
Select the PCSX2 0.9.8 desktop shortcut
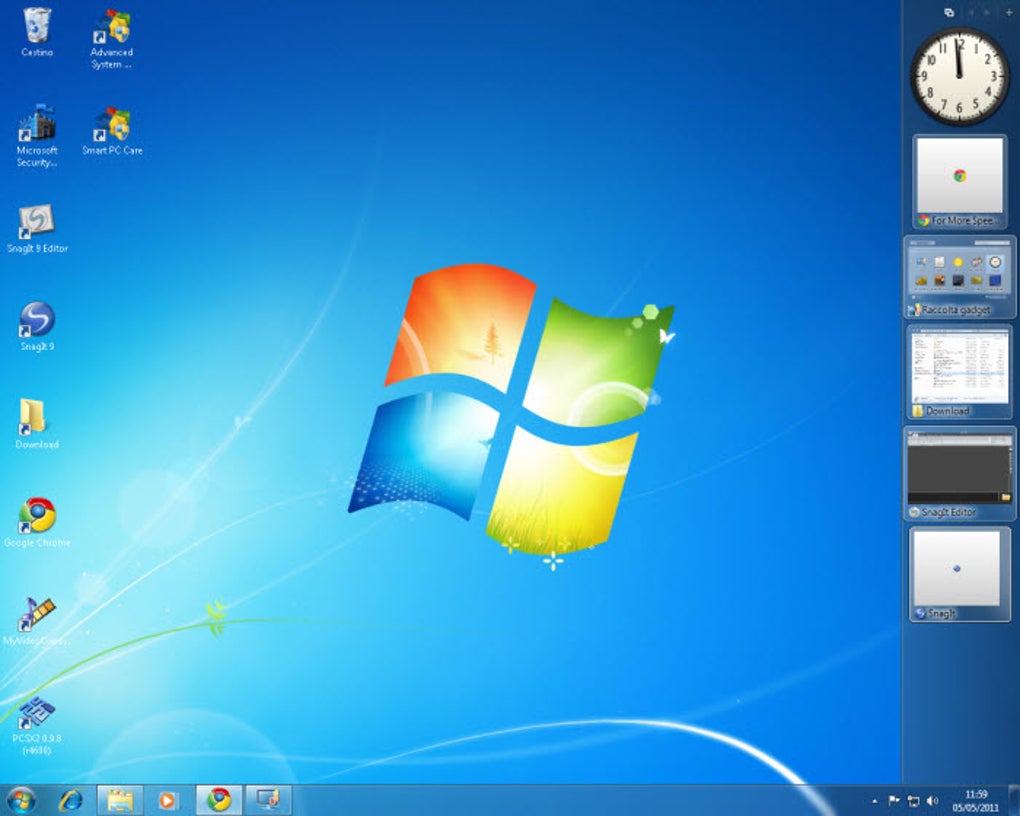point(37,725)
